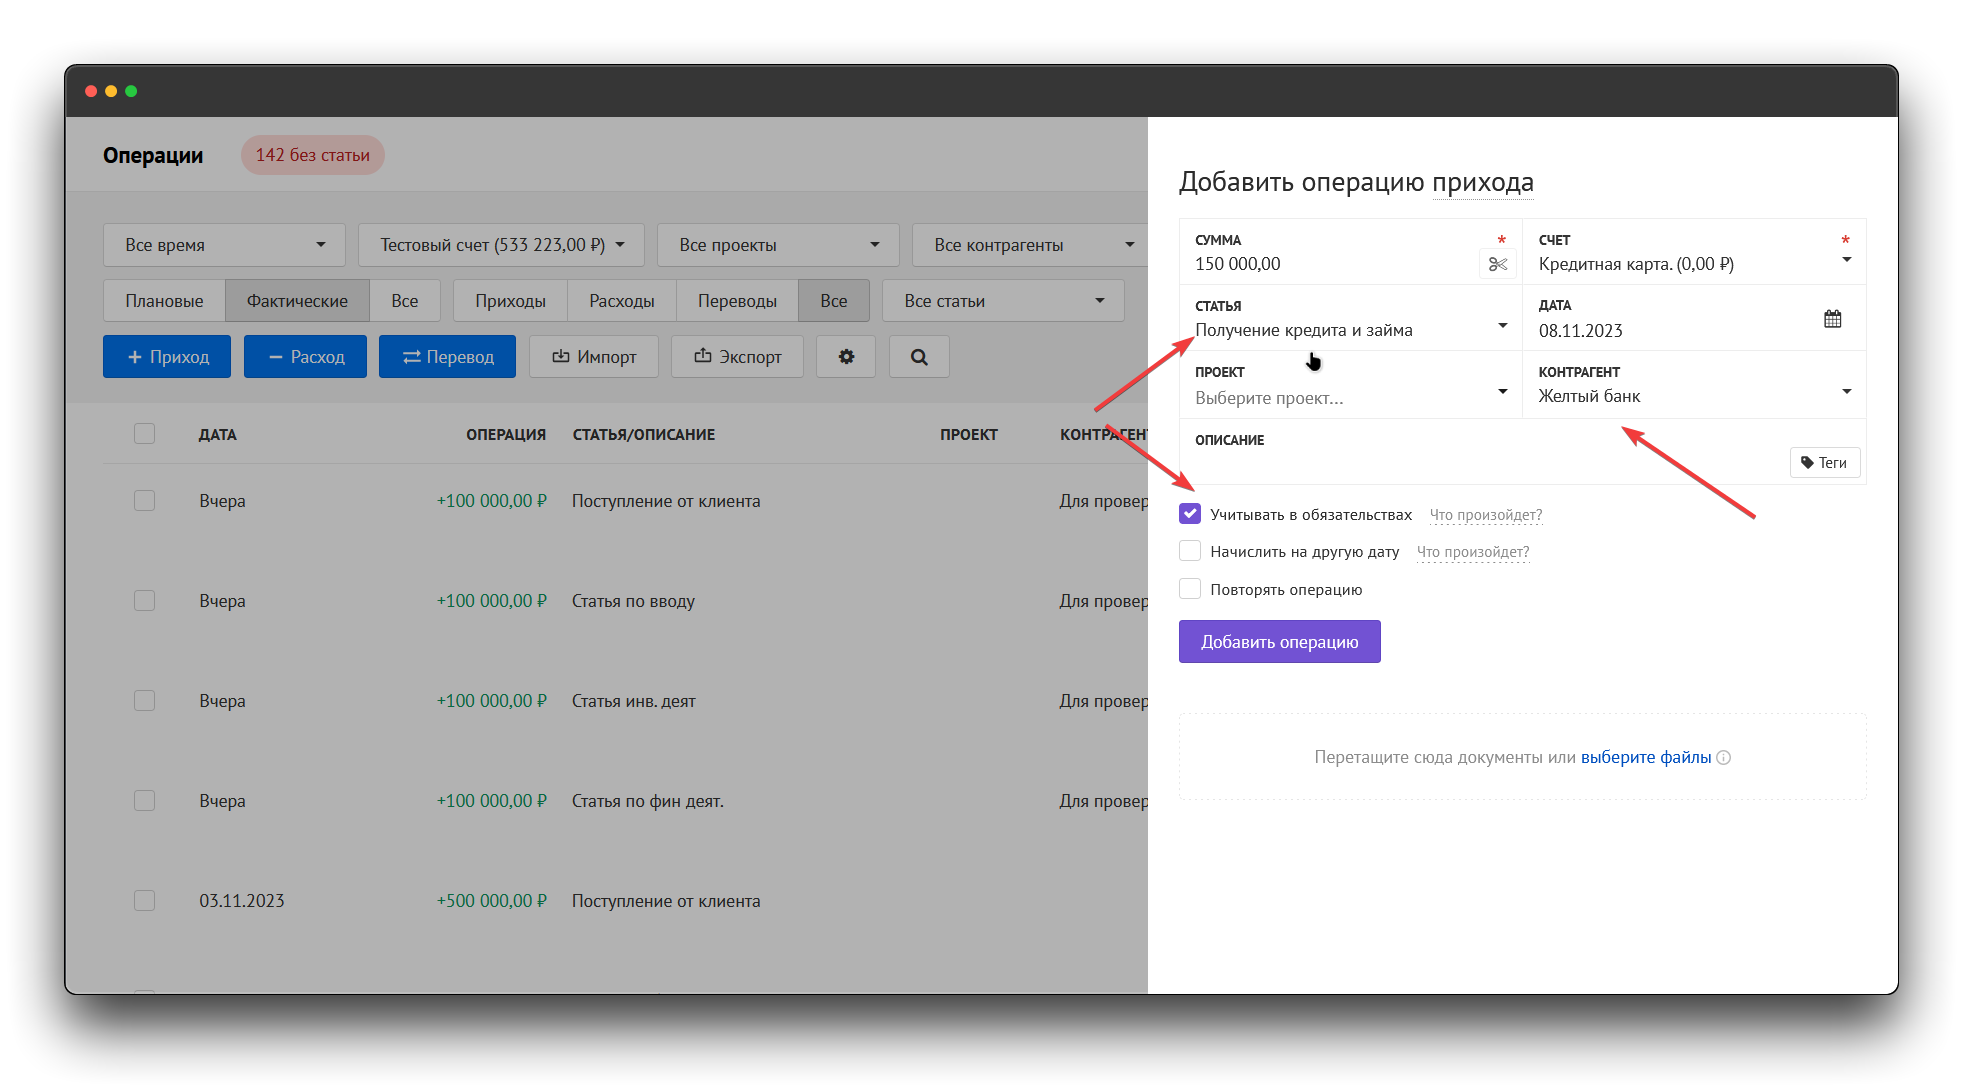Open the Все статьи dropdown
This screenshot has height=1091, width=1963.
click(x=1003, y=301)
